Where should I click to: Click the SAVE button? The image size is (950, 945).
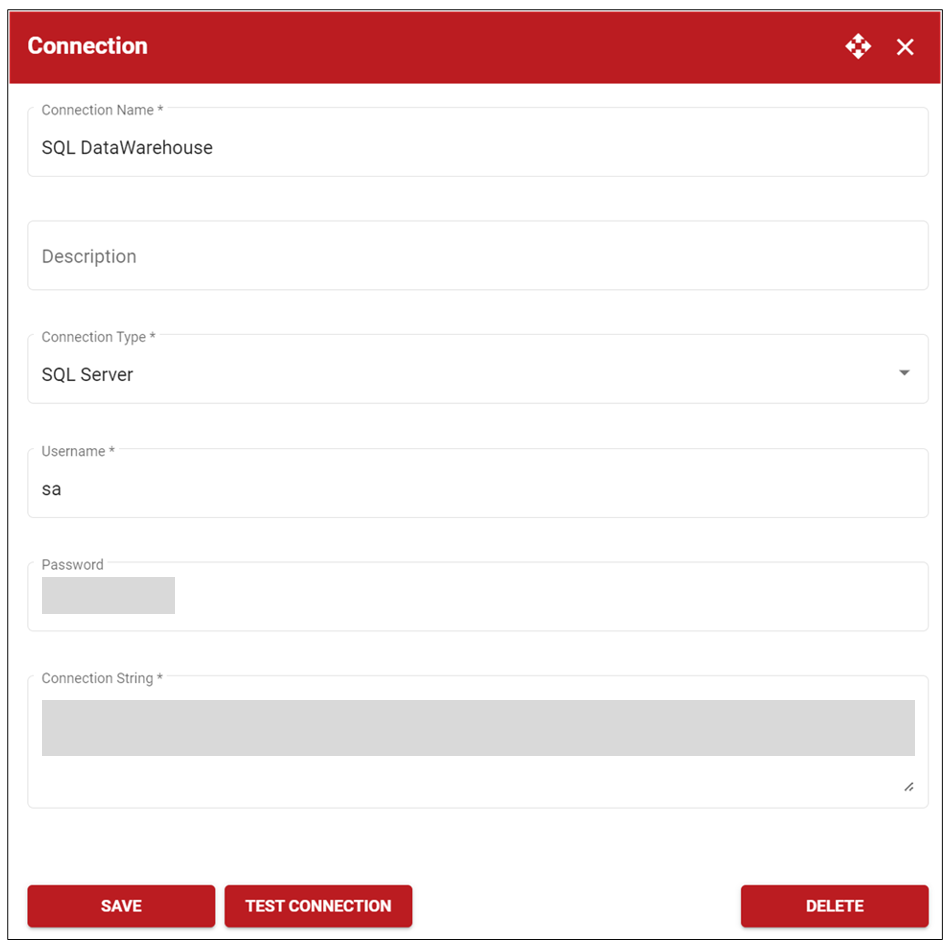121,906
